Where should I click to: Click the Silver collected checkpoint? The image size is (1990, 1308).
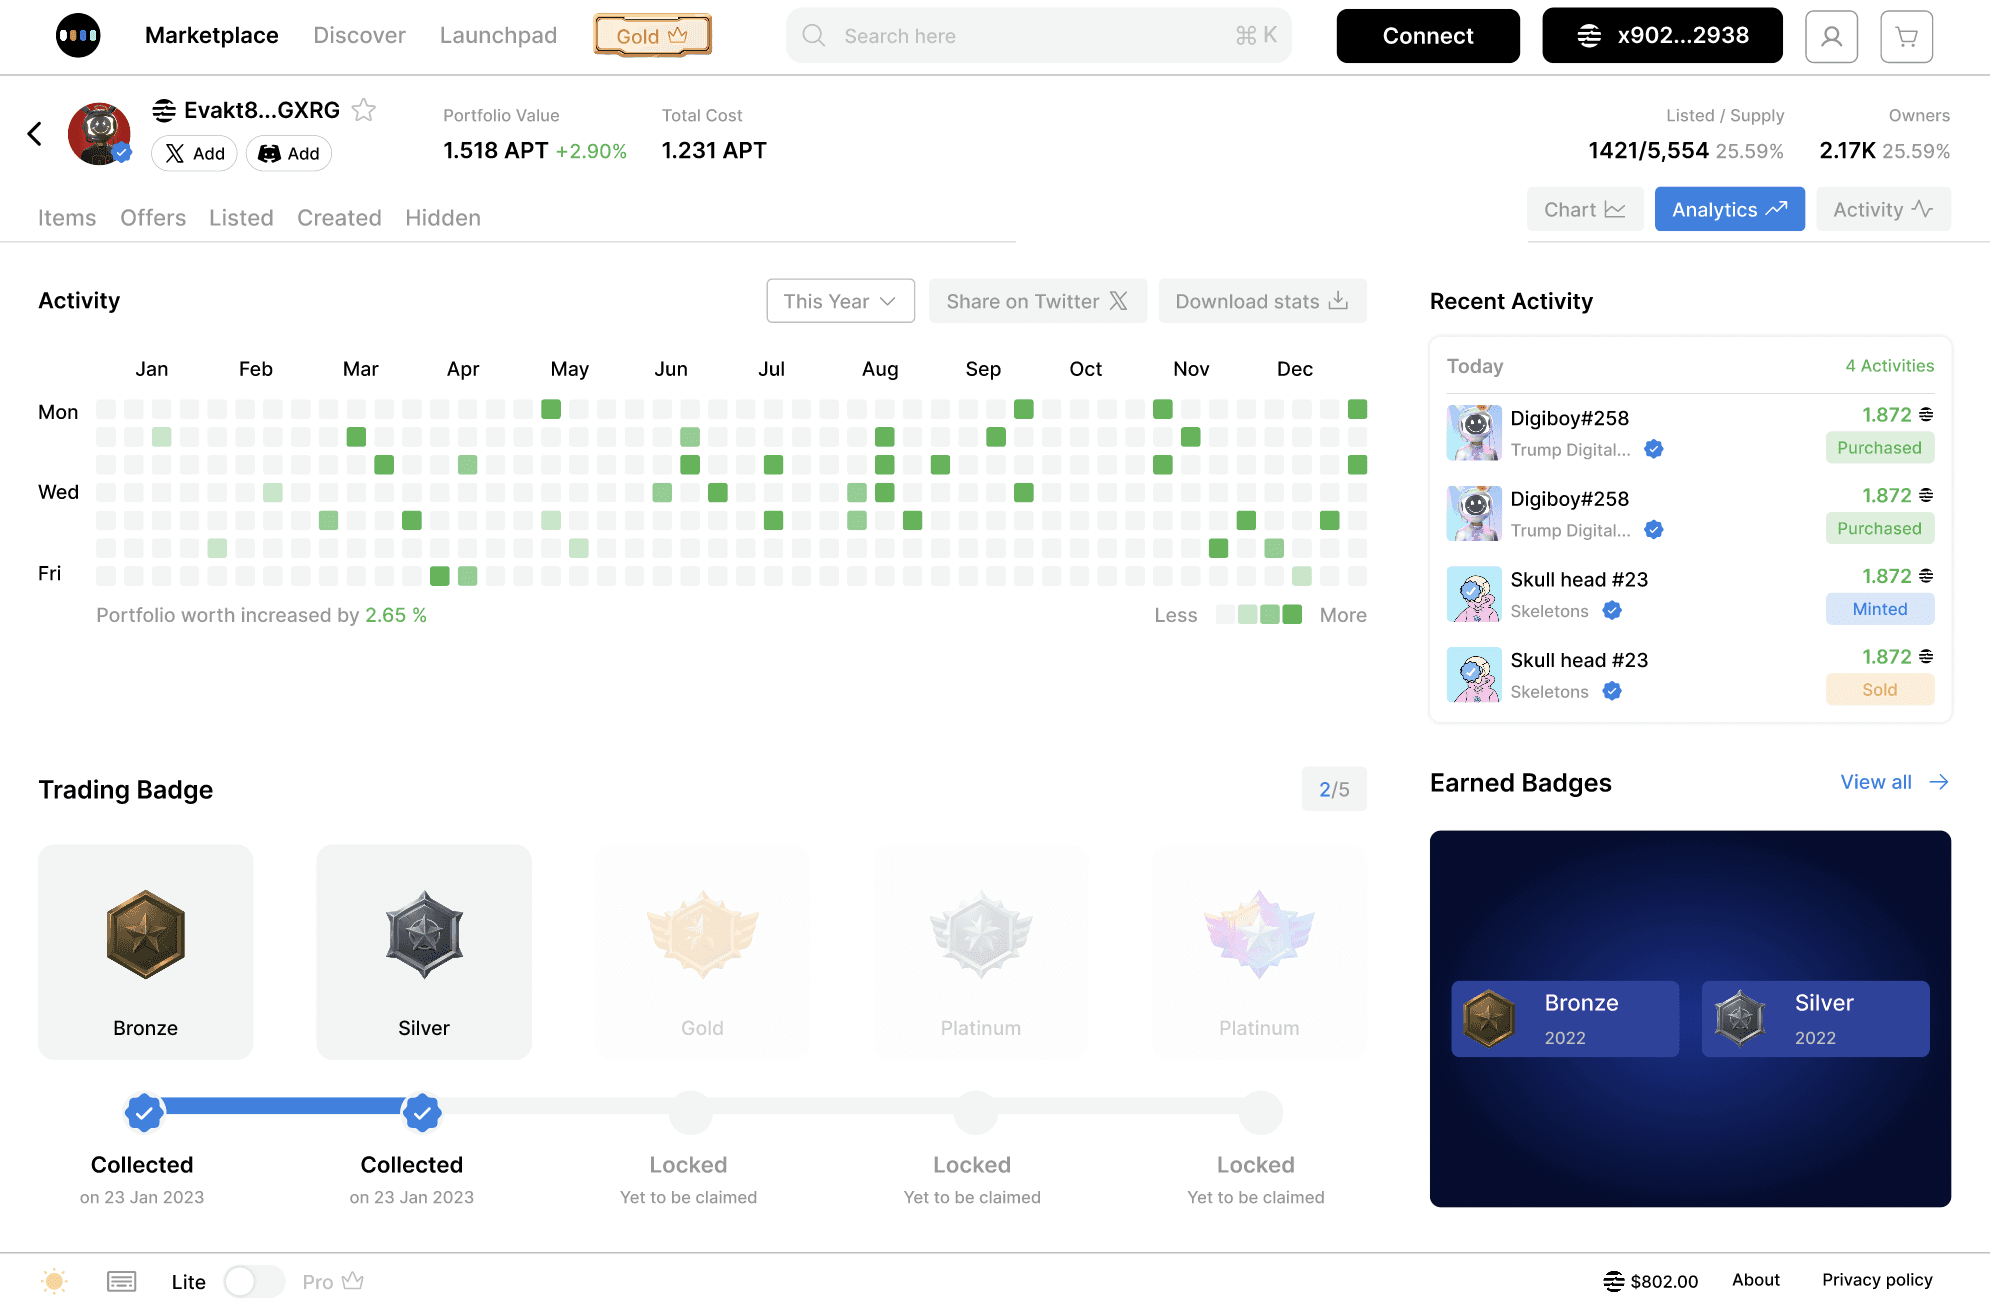pyautogui.click(x=422, y=1112)
